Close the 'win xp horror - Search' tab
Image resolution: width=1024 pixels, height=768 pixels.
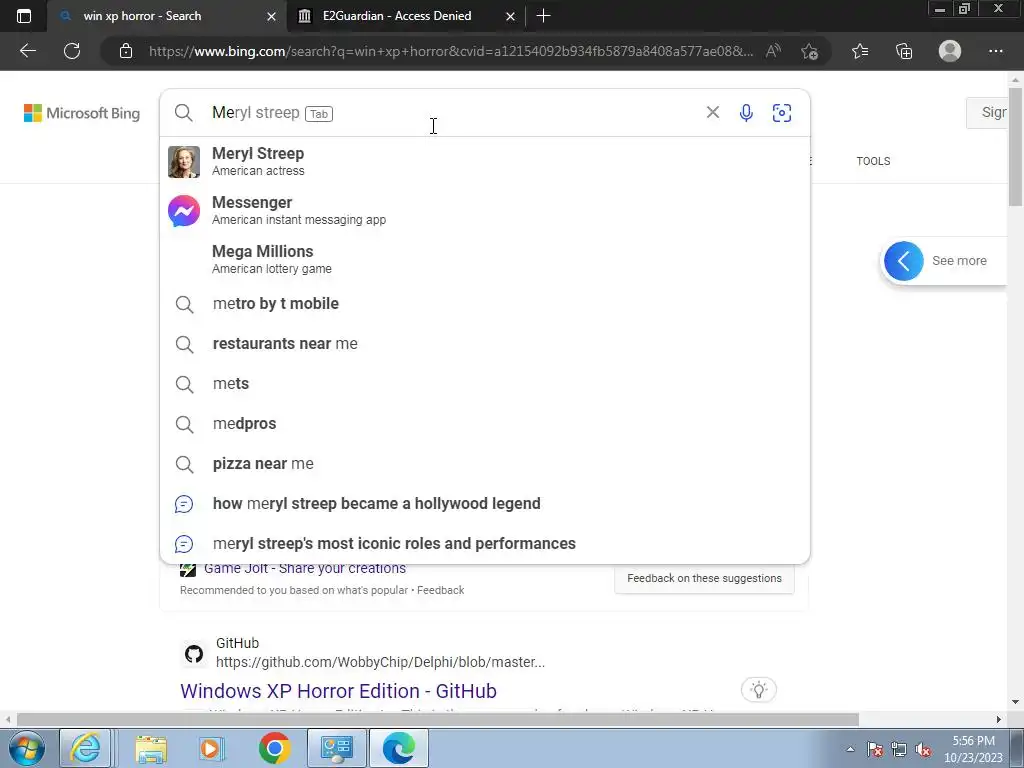point(272,16)
